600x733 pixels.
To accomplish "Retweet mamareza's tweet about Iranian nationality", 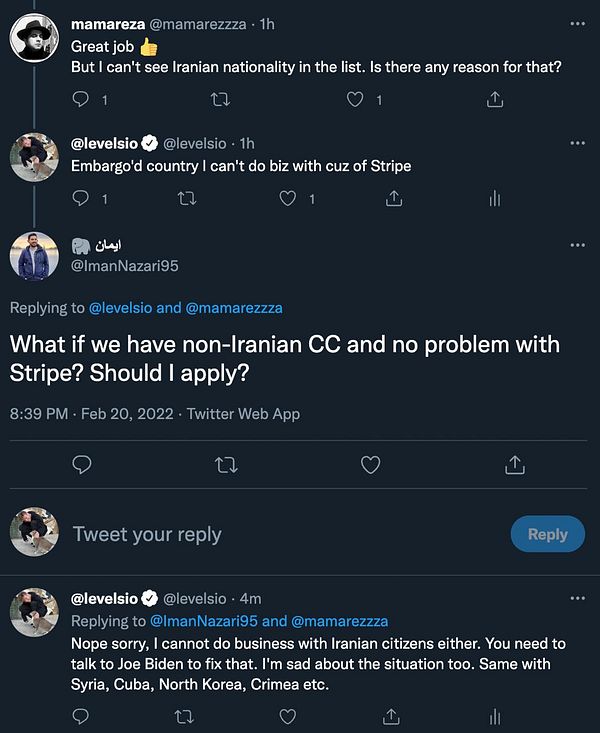I will 222,99.
